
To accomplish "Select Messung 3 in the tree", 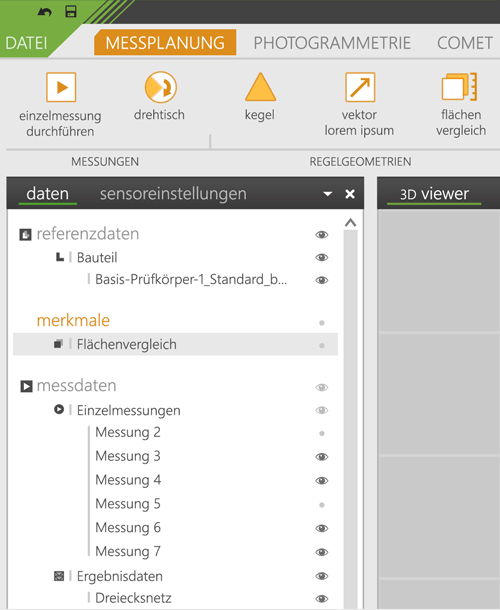I will pos(128,456).
